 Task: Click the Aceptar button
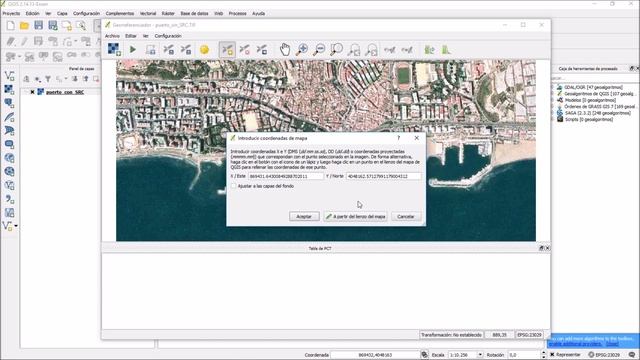tap(304, 216)
